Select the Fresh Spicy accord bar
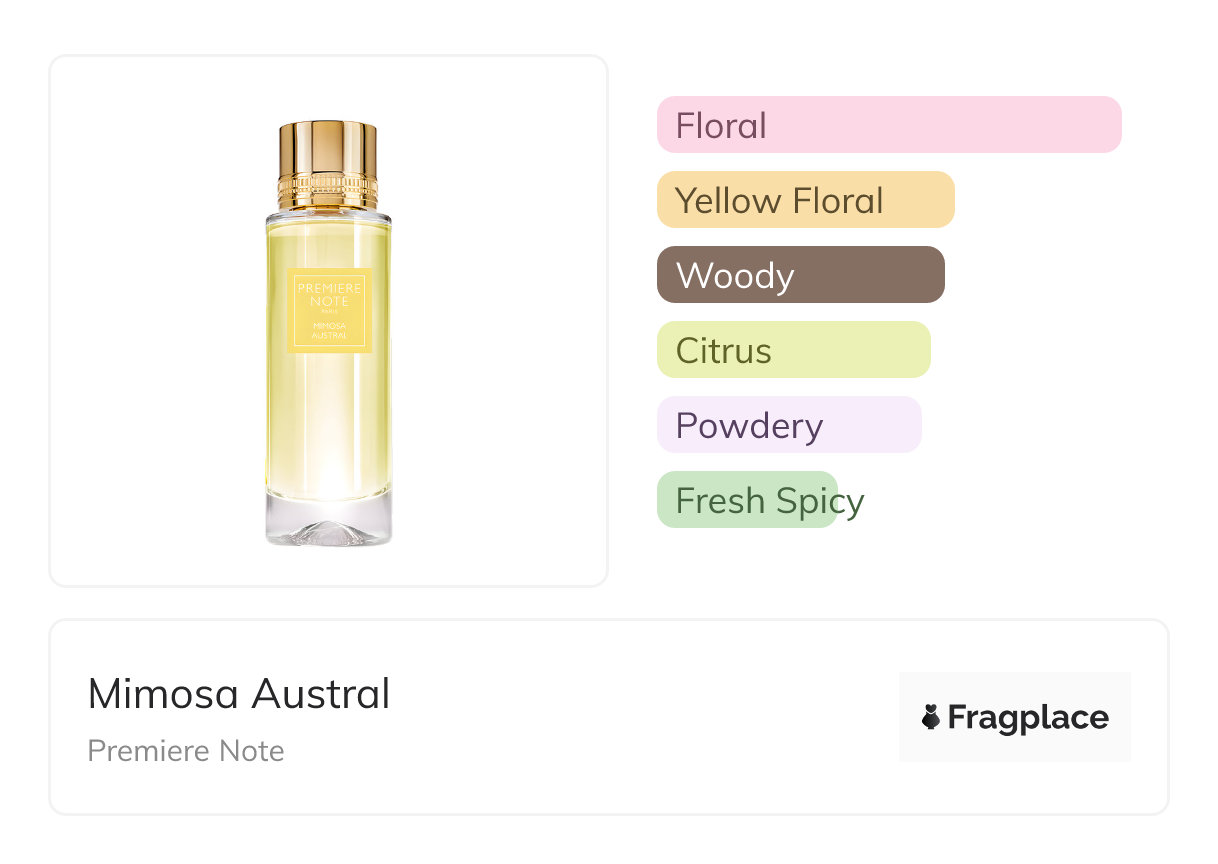Screen dimensions: 1218x864 pos(747,500)
